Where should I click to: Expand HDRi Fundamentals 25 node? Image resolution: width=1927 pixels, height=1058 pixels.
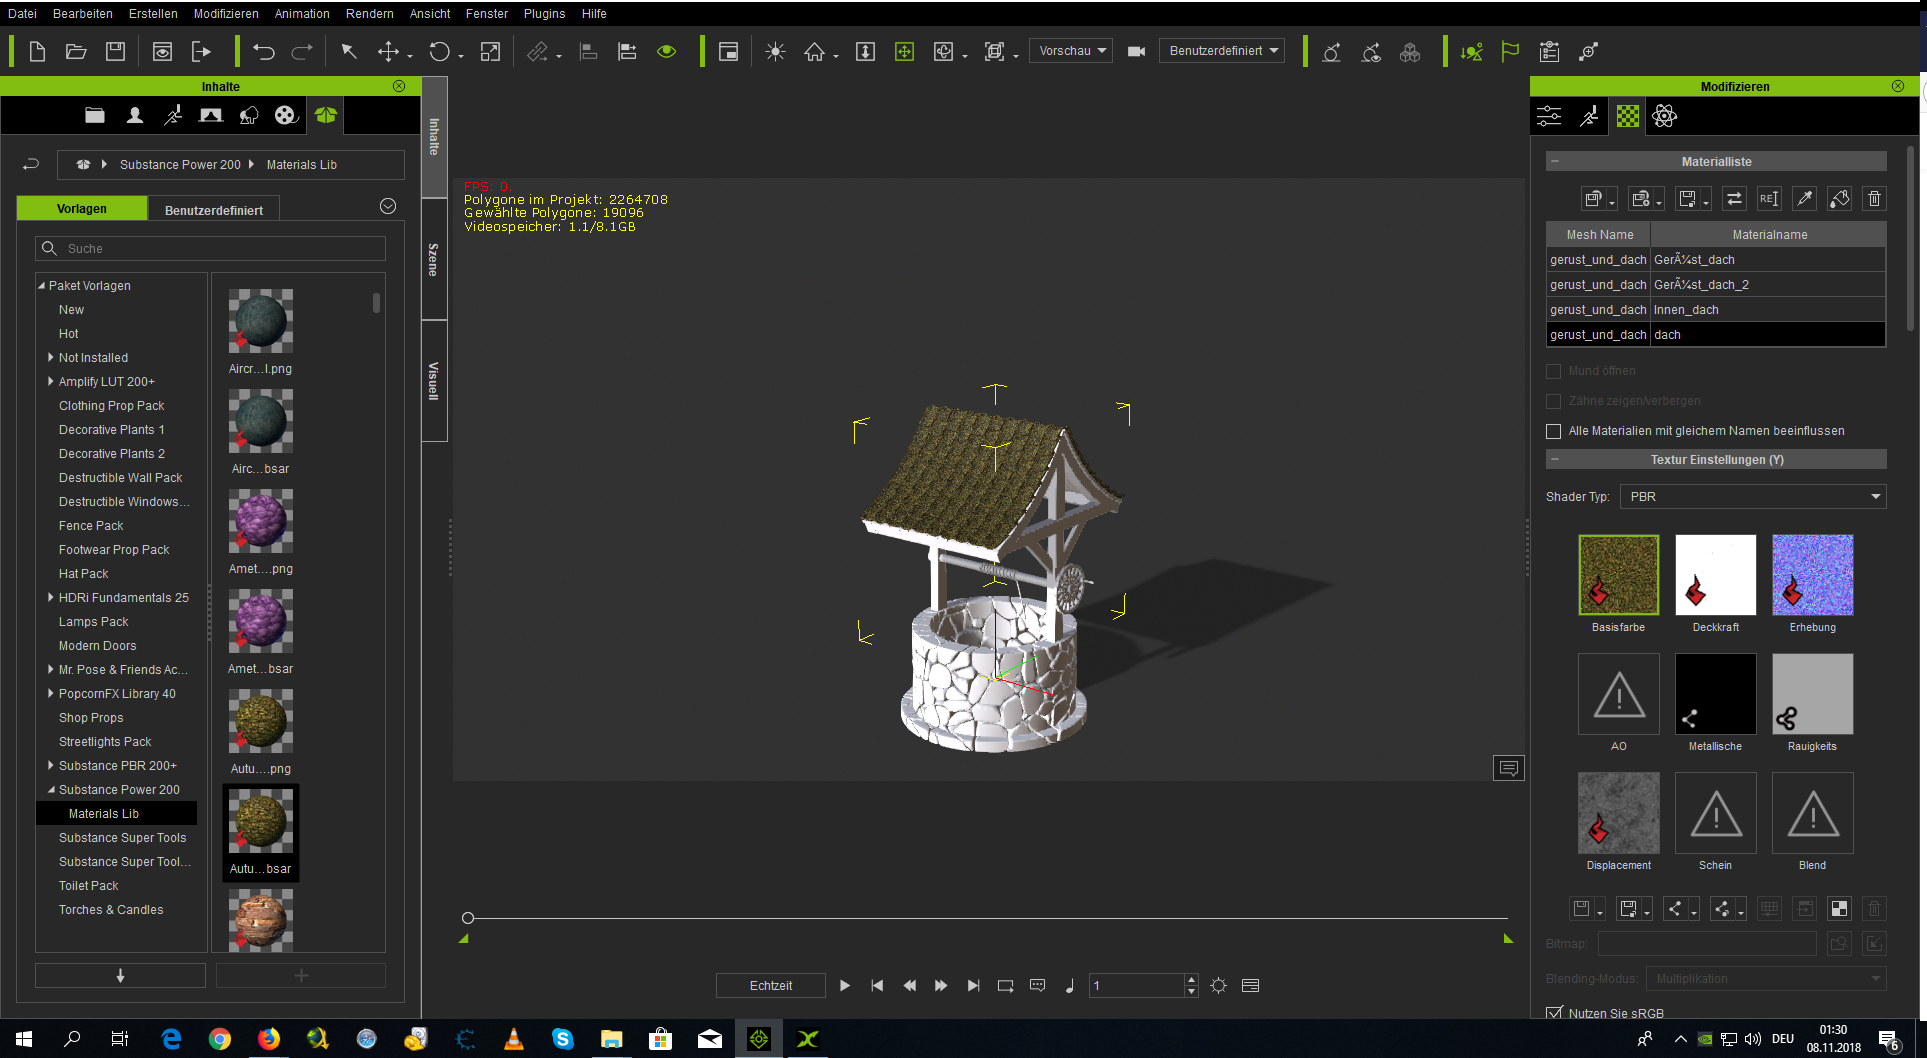(x=50, y=597)
